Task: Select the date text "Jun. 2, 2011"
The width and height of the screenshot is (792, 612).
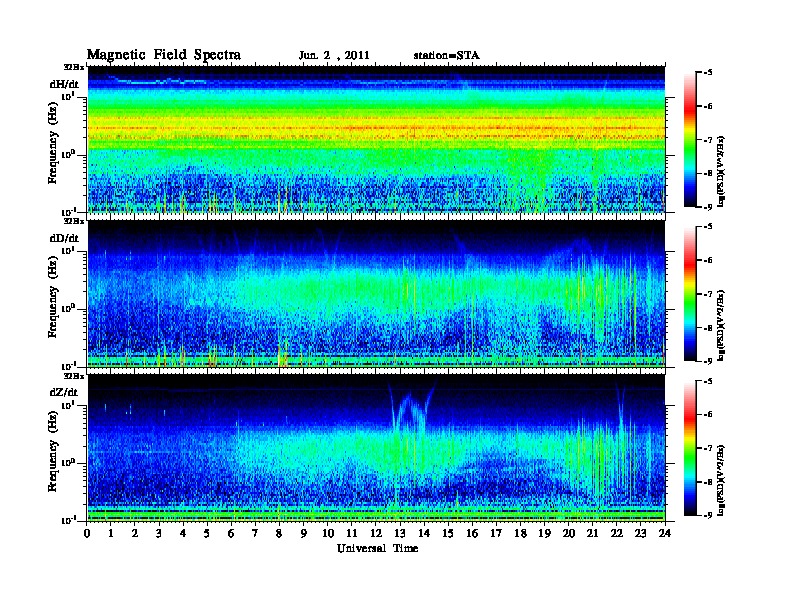Action: tap(334, 56)
